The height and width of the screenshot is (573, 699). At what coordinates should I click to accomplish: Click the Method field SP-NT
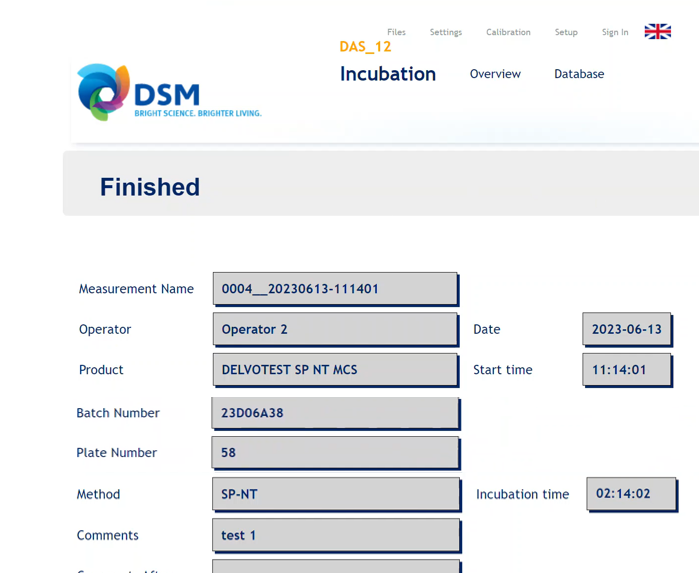(335, 494)
